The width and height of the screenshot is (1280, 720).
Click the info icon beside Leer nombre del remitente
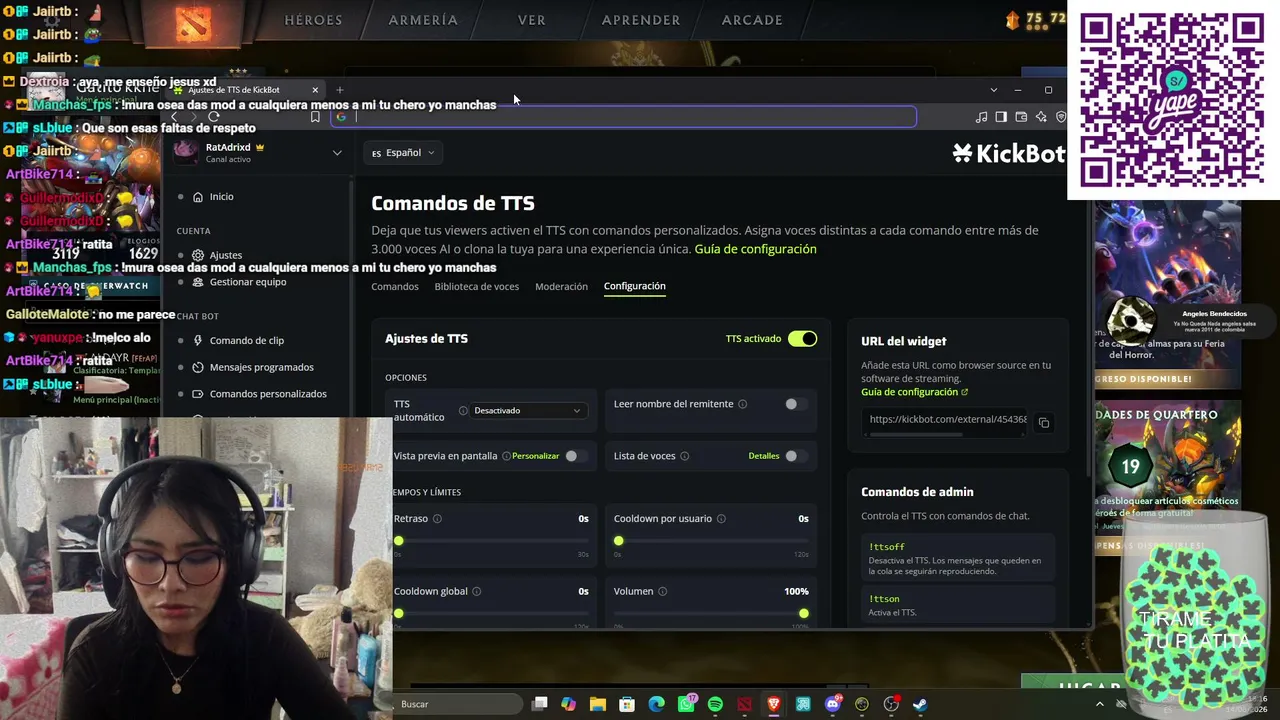point(742,404)
